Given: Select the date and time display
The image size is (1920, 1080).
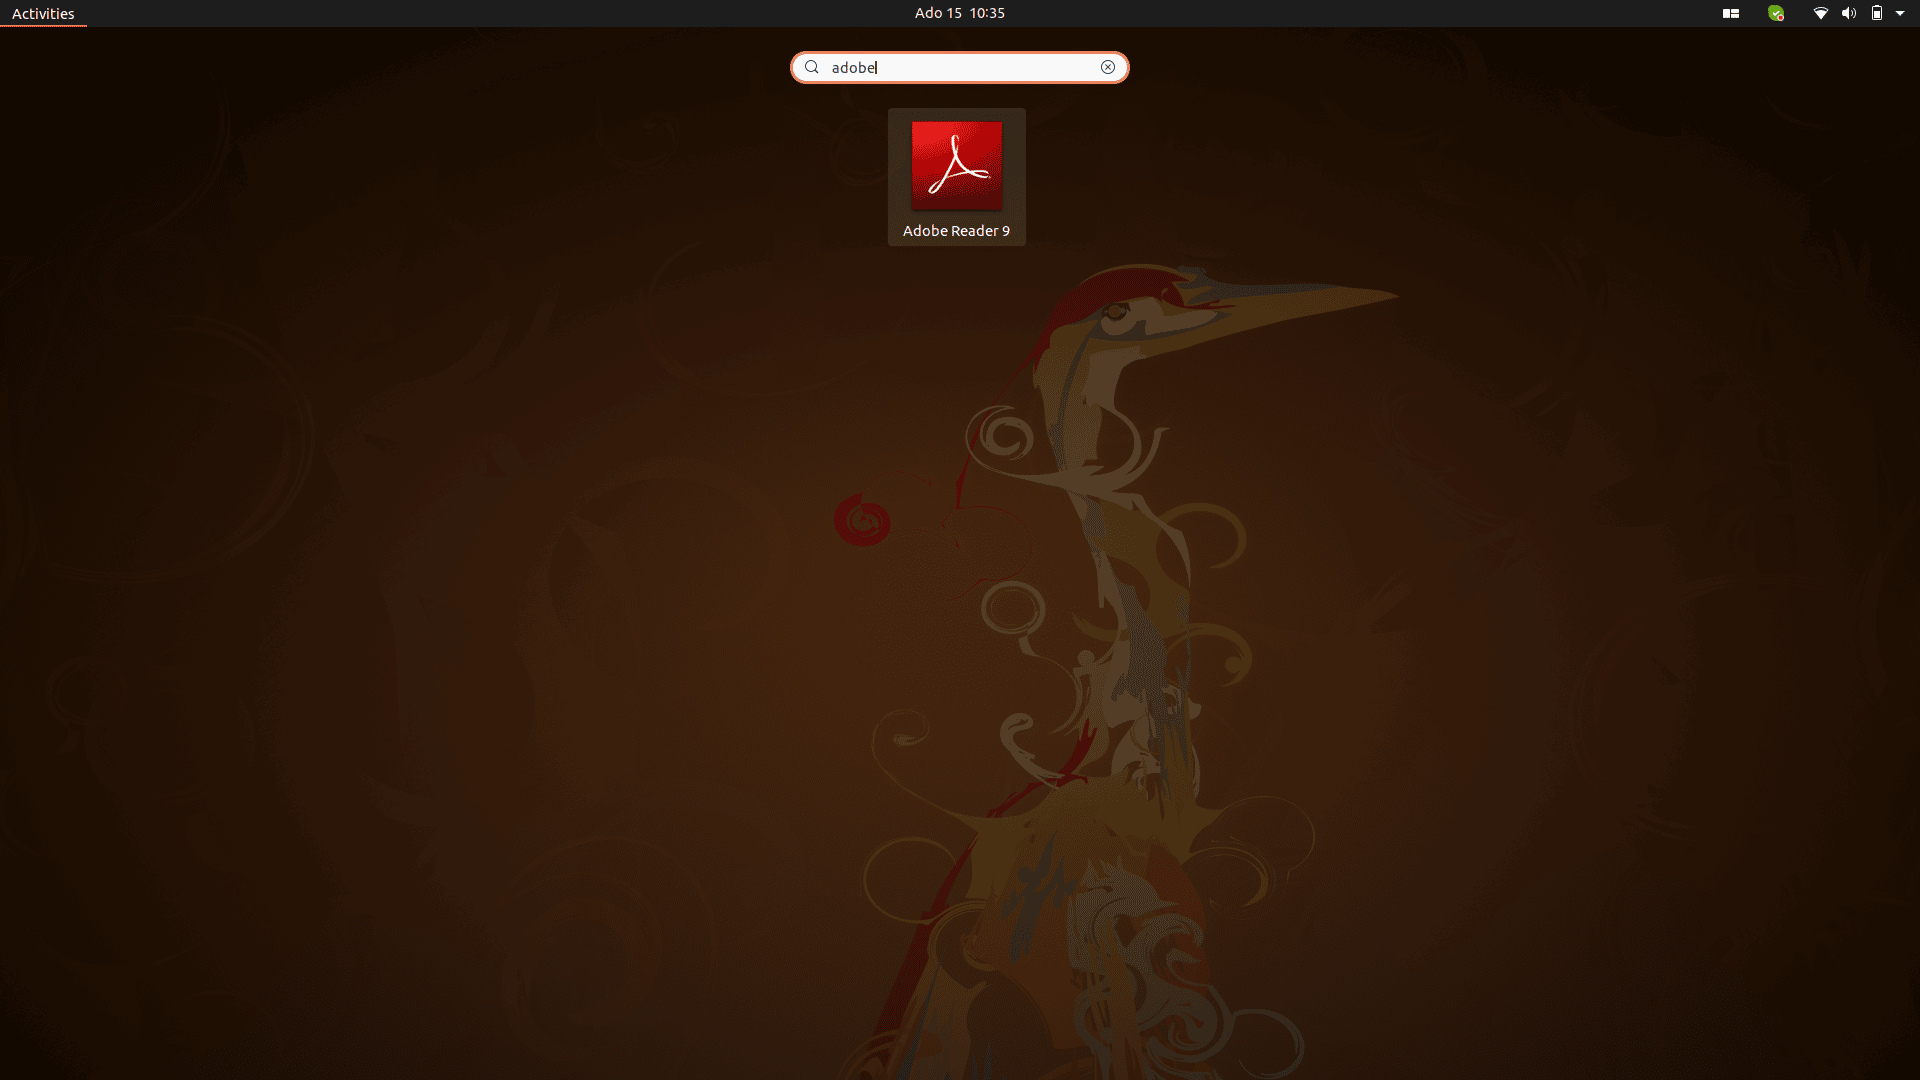Looking at the screenshot, I should 960,12.
